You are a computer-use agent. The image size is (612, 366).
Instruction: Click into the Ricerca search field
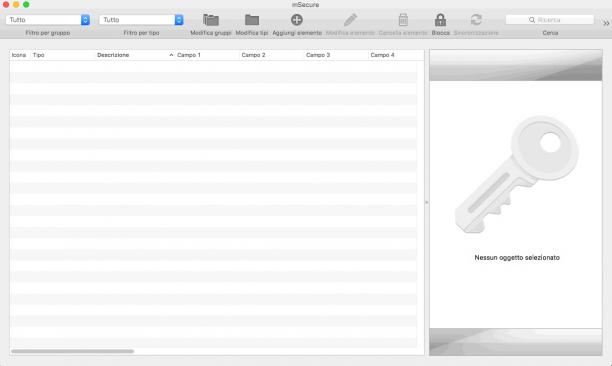coord(550,20)
